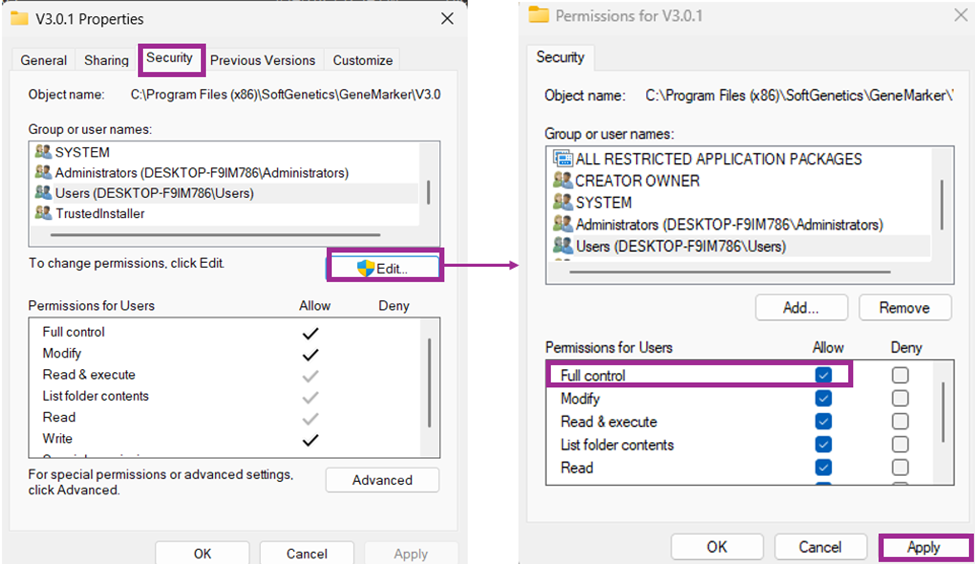
Task: Click folder icon in V3.0.1 Properties title
Action: click(x=20, y=19)
